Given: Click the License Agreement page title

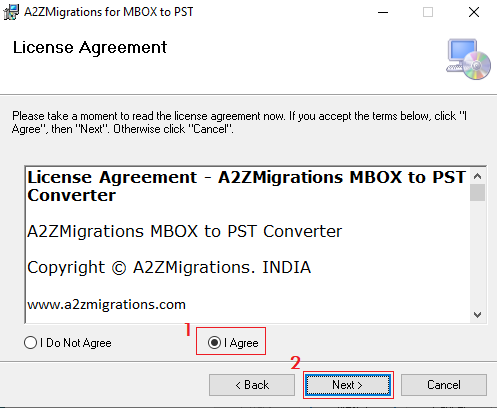Looking at the screenshot, I should pyautogui.click(x=90, y=48).
